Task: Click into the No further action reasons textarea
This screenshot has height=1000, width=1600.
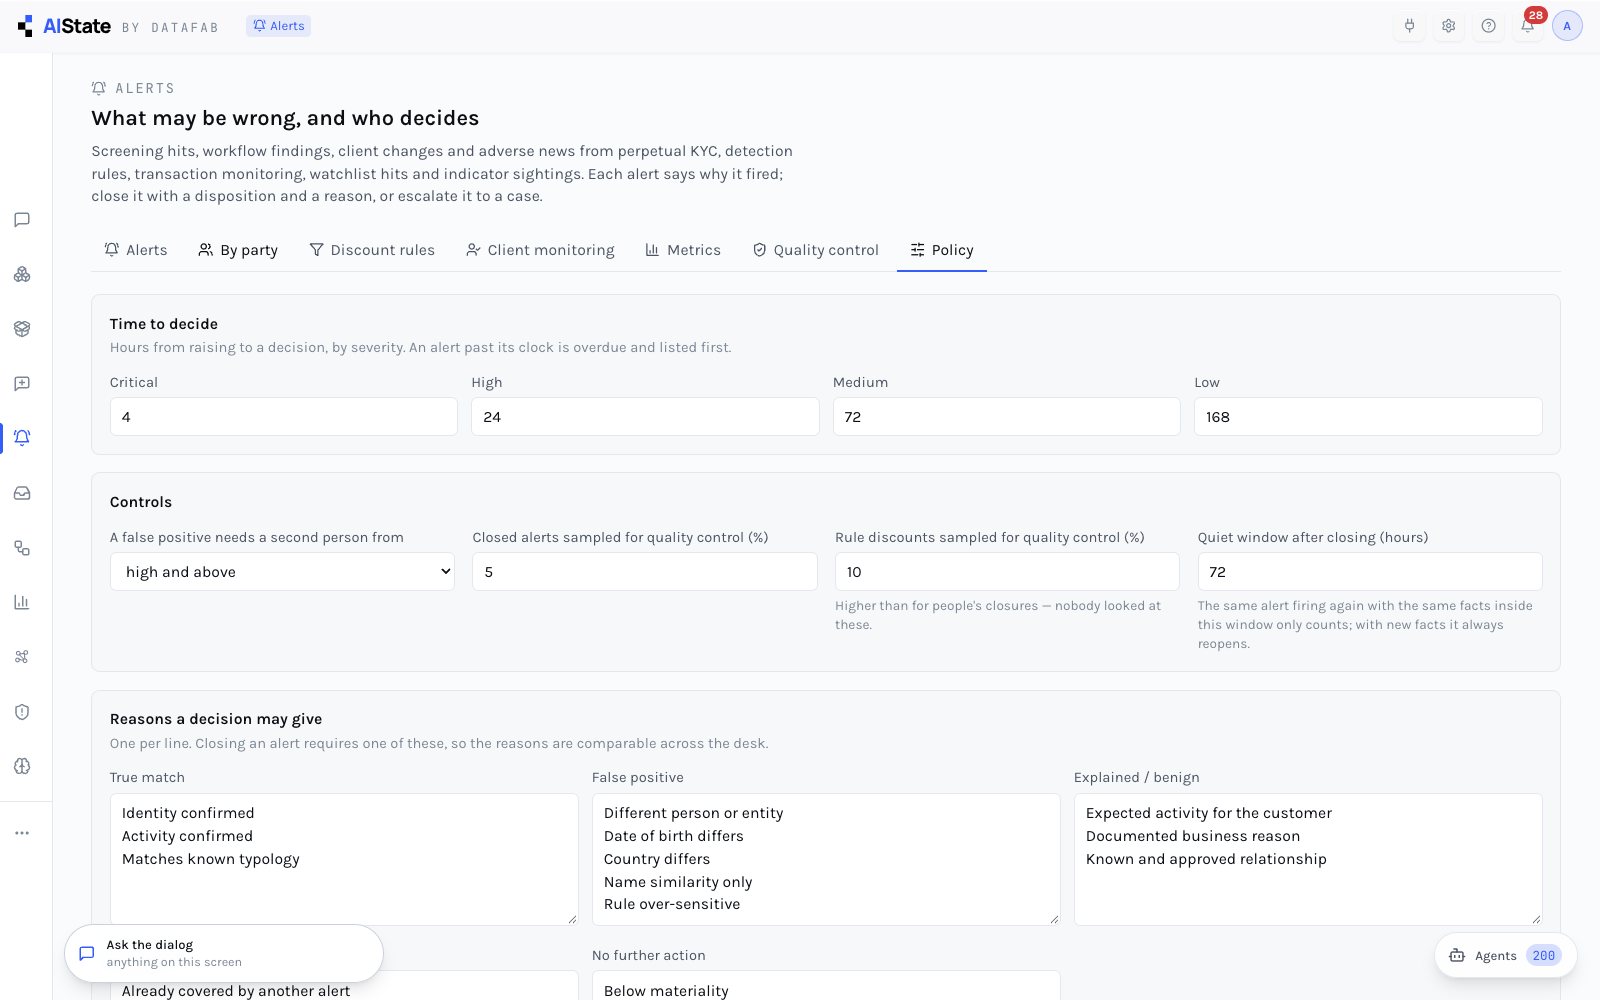Action: (826, 986)
